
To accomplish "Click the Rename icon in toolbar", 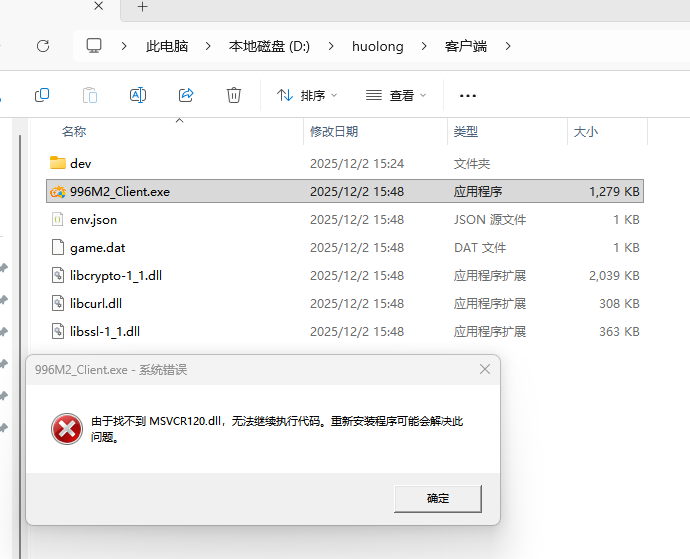I will tap(138, 95).
